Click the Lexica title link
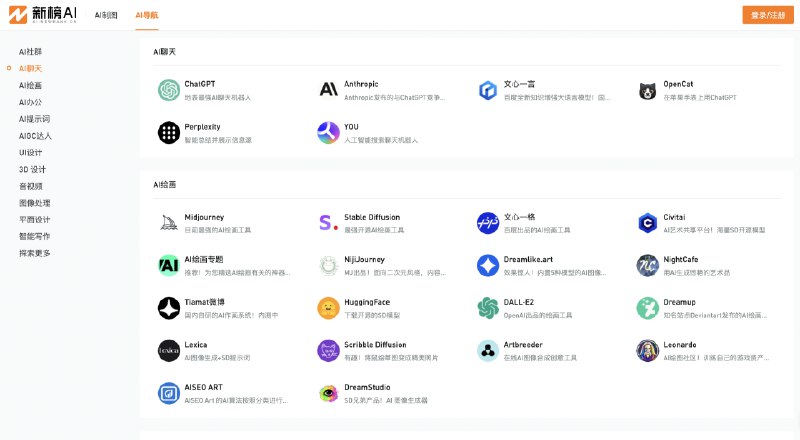 pos(195,345)
